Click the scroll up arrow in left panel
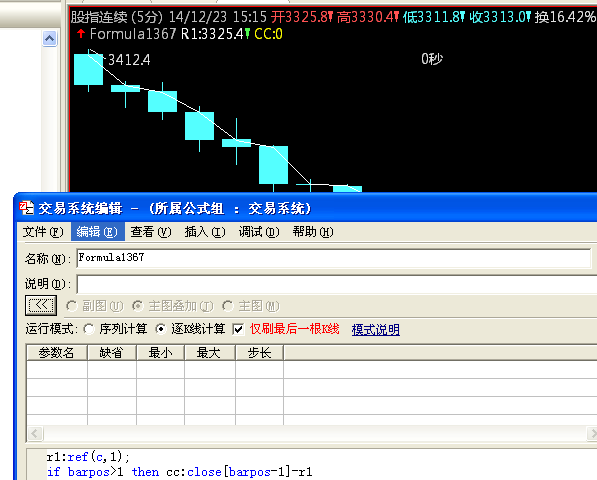 (x=49, y=38)
